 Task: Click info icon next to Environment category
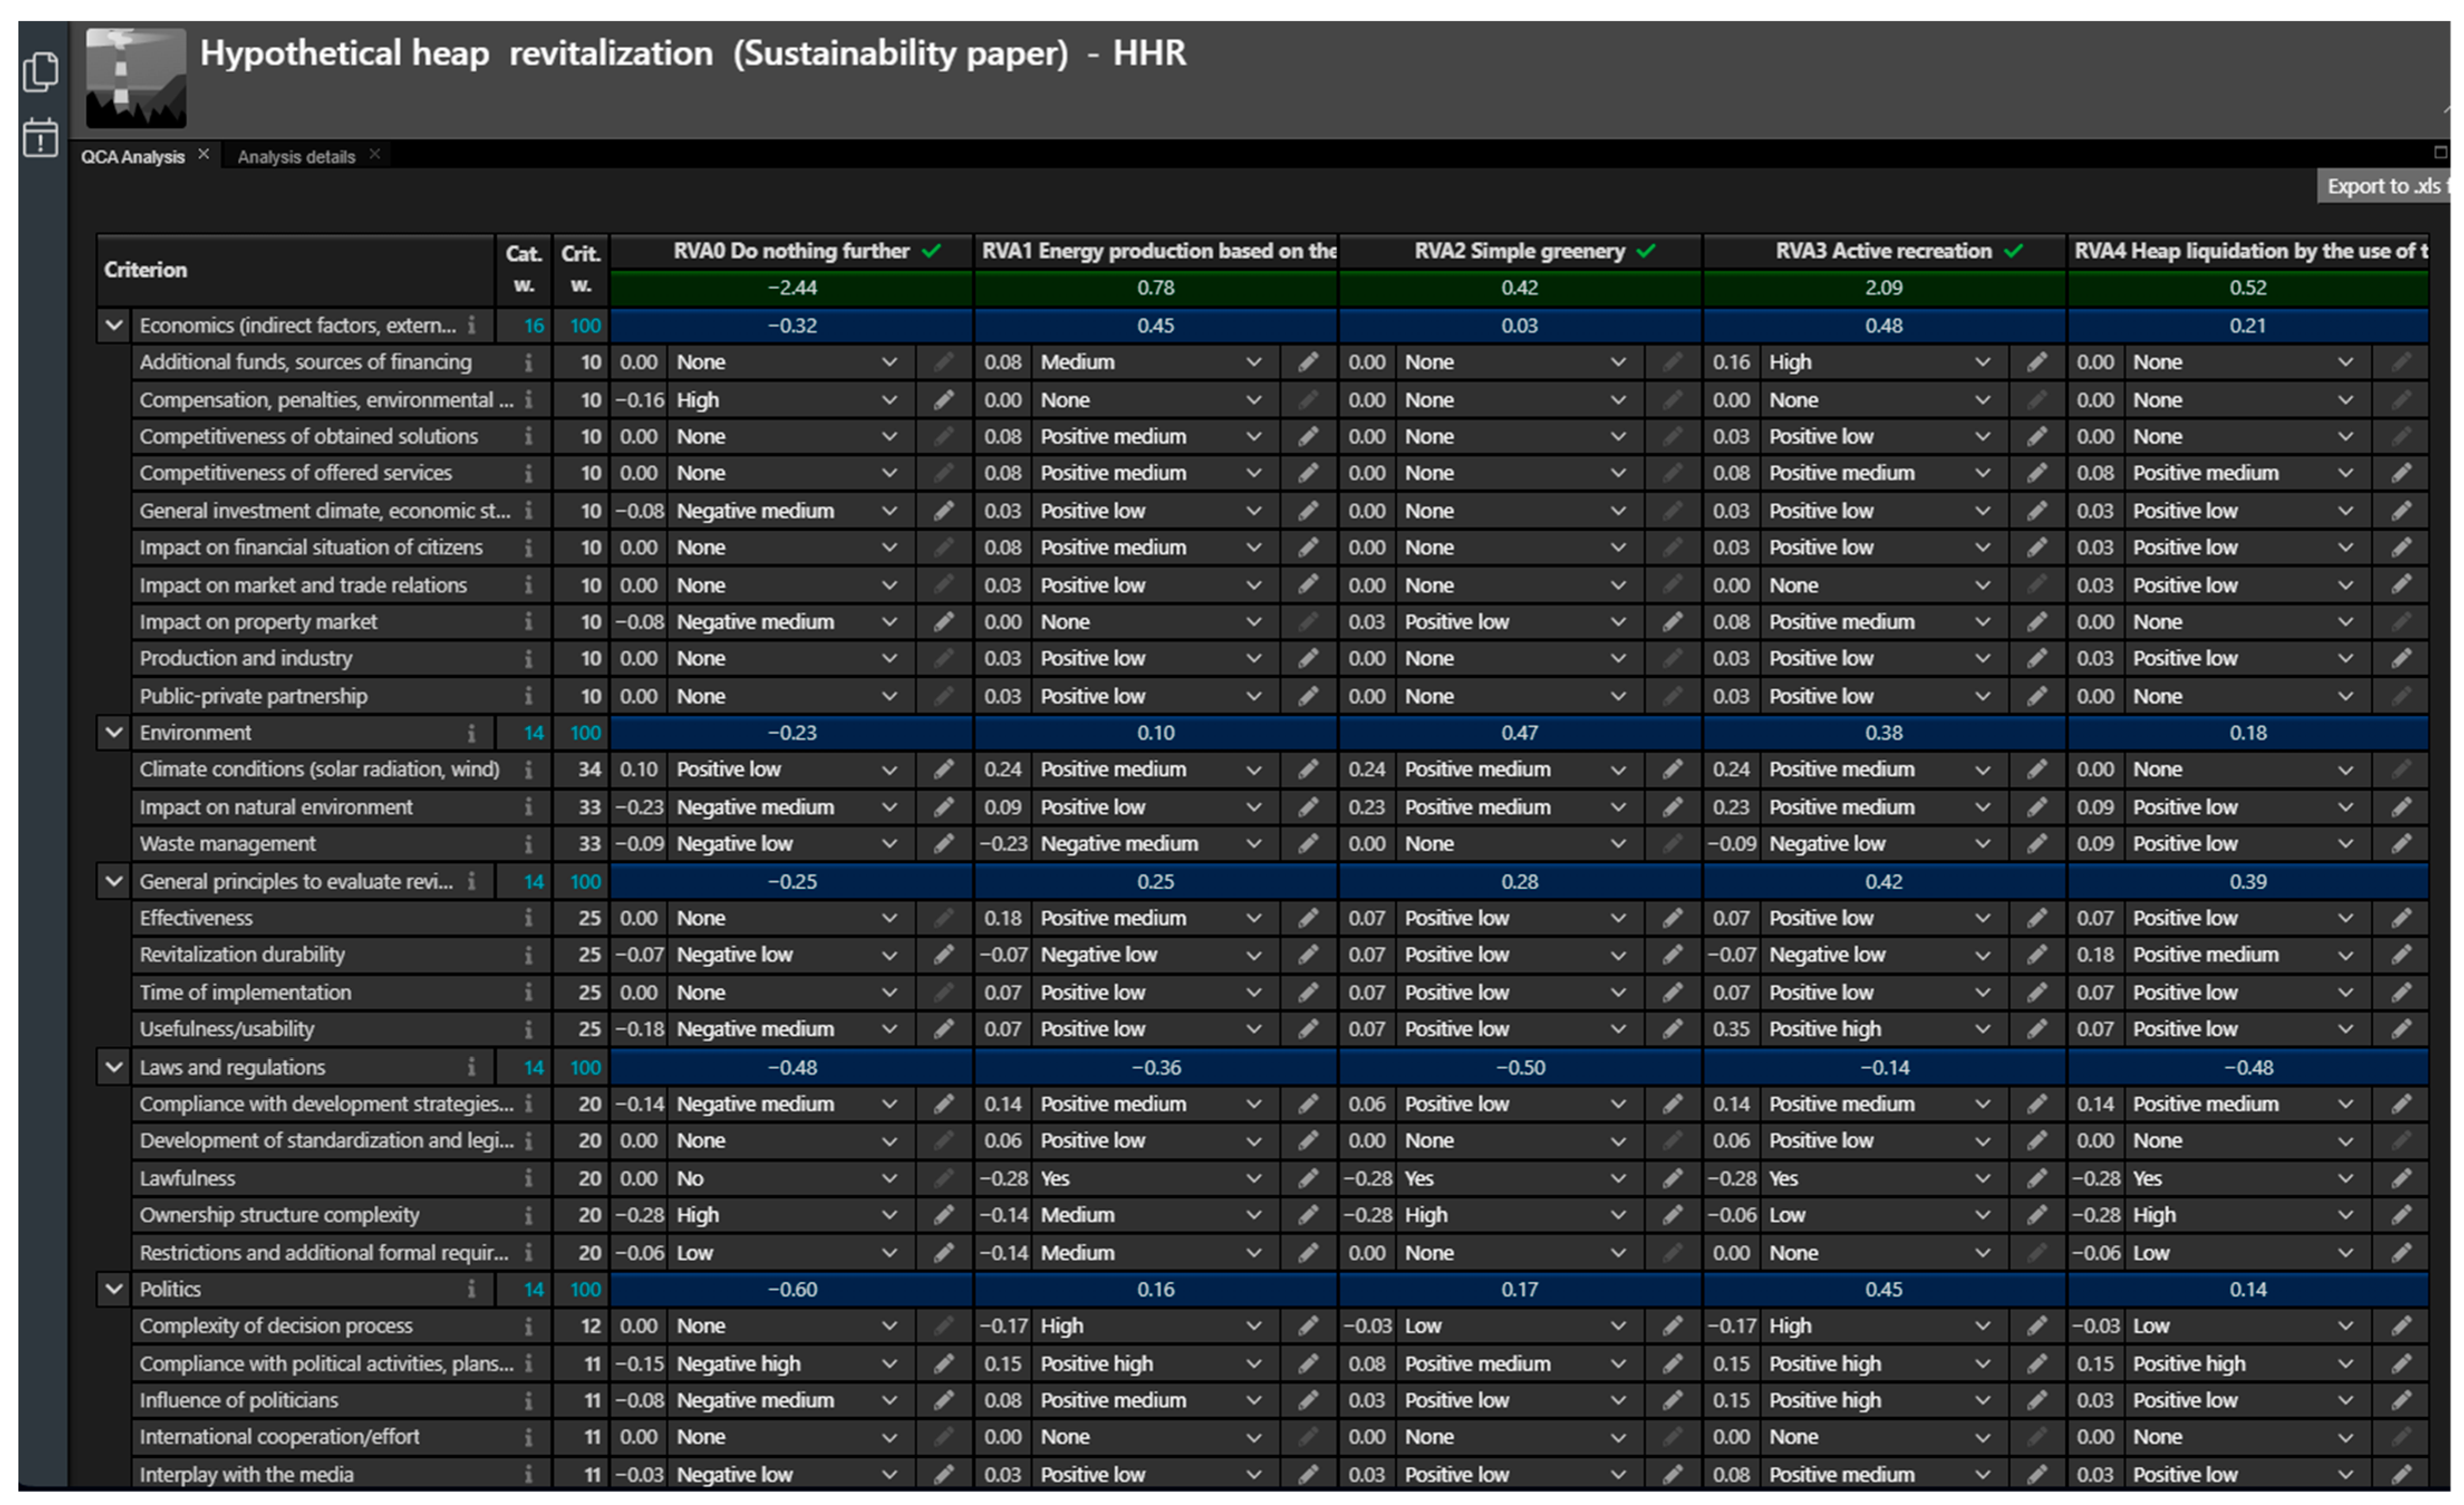click(471, 733)
